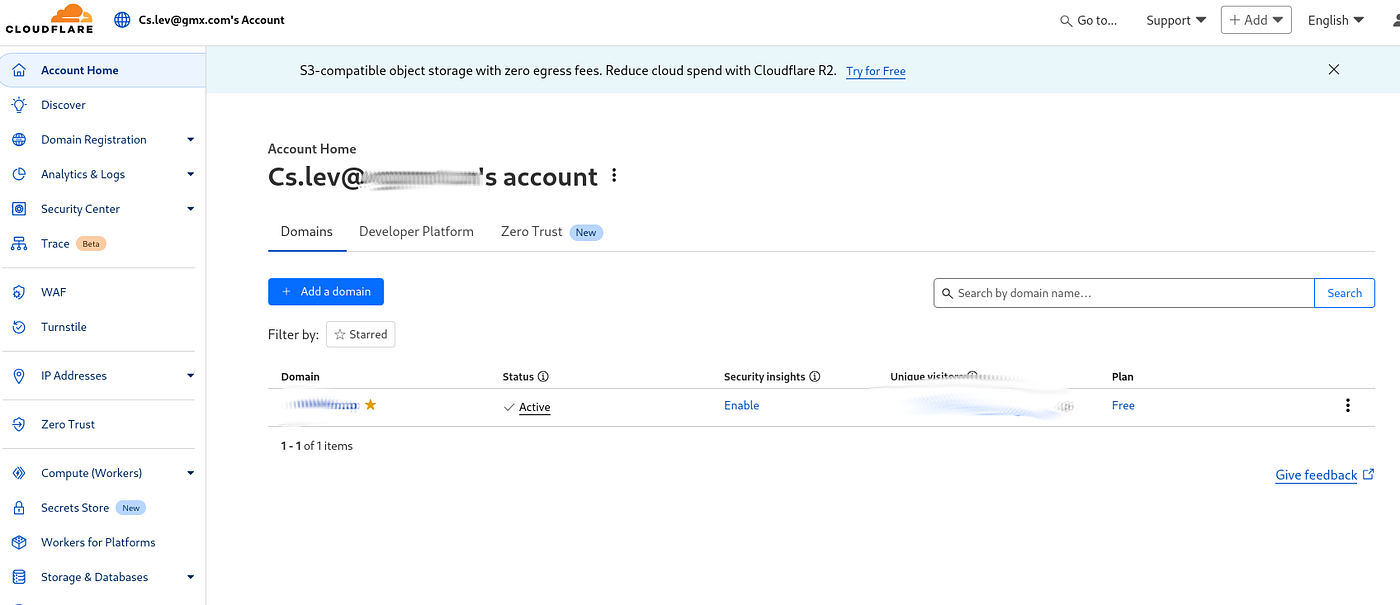Click the Storage & Databases icon

(x=19, y=577)
